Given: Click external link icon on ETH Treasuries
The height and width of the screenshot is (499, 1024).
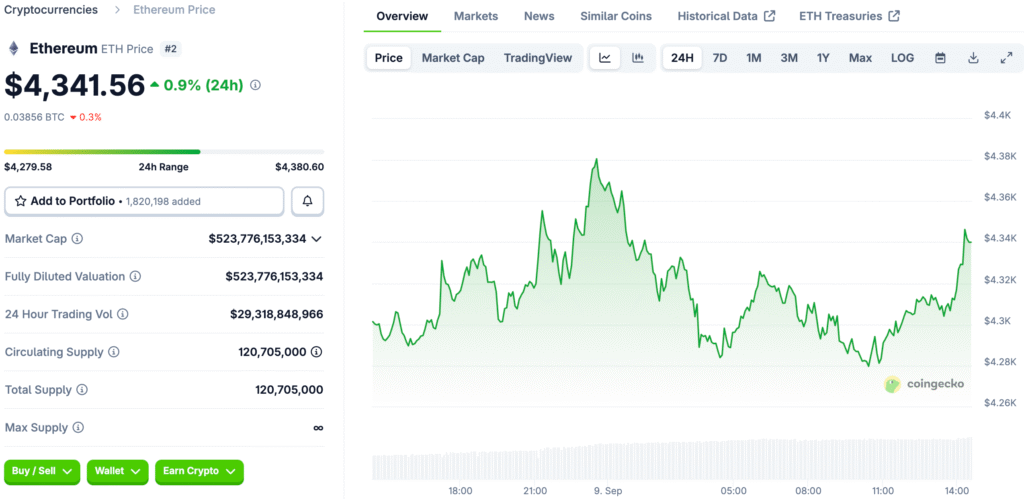Looking at the screenshot, I should pos(894,16).
